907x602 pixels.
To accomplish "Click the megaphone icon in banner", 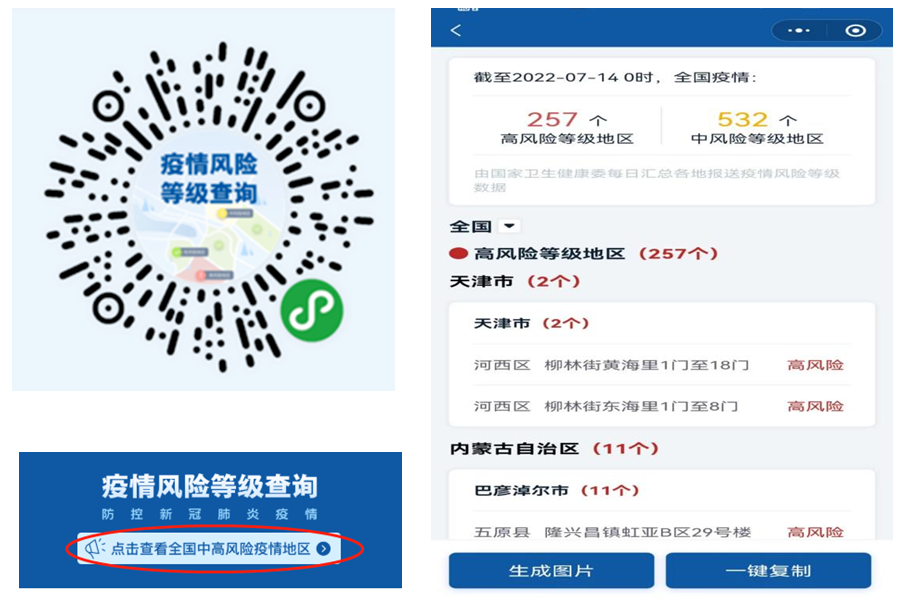I will point(95,548).
